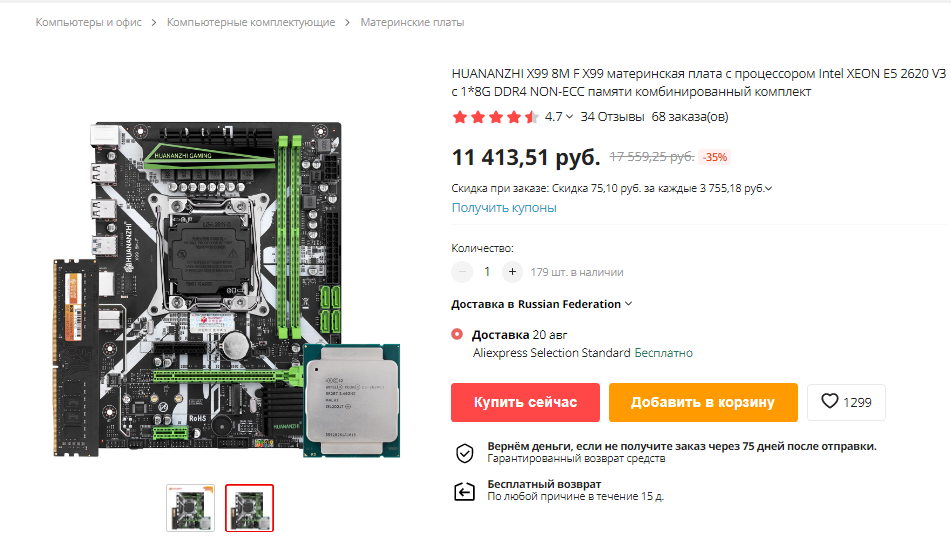Select the delivery radio button for 20 авг
The width and height of the screenshot is (951, 542).
(x=457, y=334)
